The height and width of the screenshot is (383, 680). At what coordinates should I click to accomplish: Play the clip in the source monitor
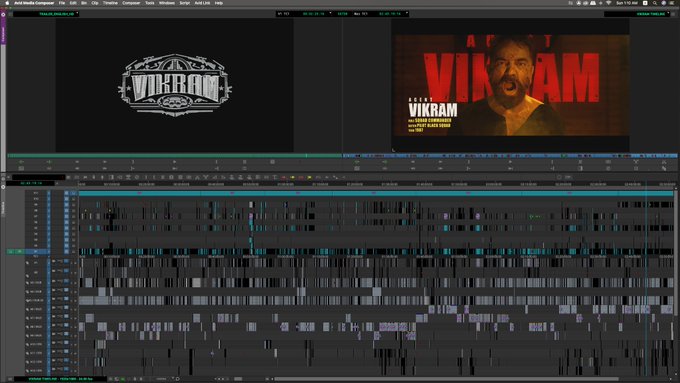click(x=174, y=162)
